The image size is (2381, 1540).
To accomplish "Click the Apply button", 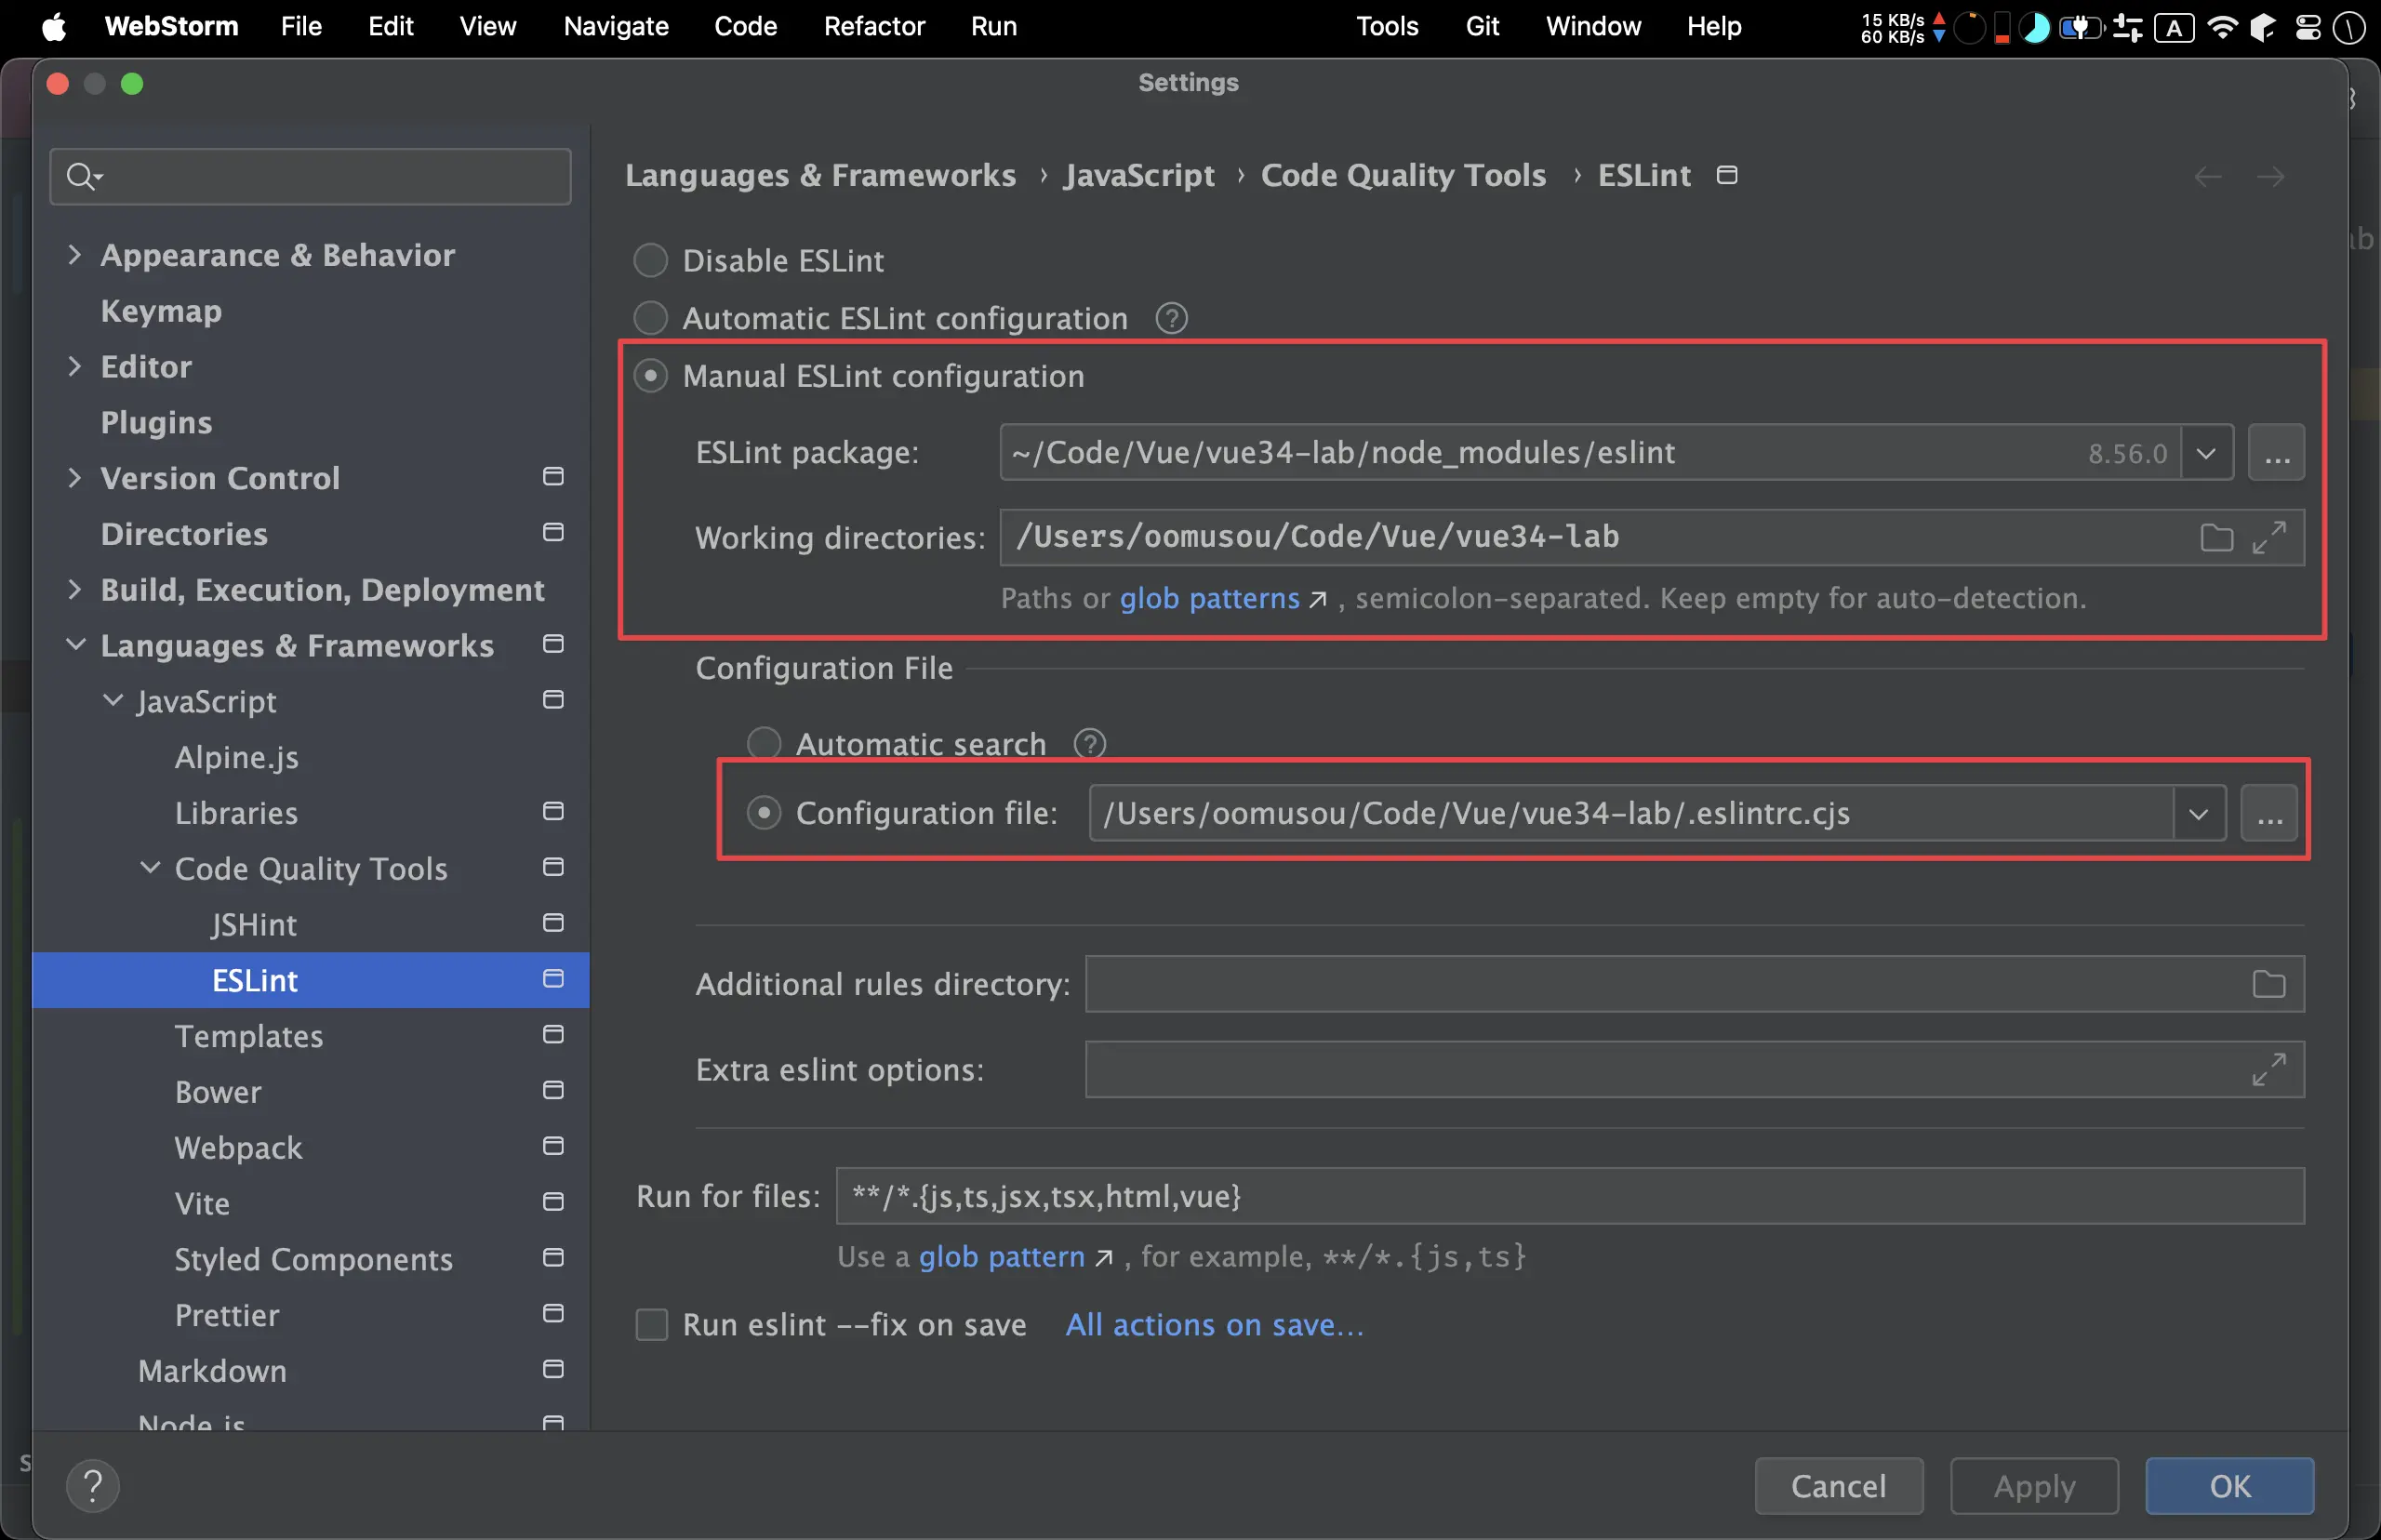I will (x=2033, y=1487).
